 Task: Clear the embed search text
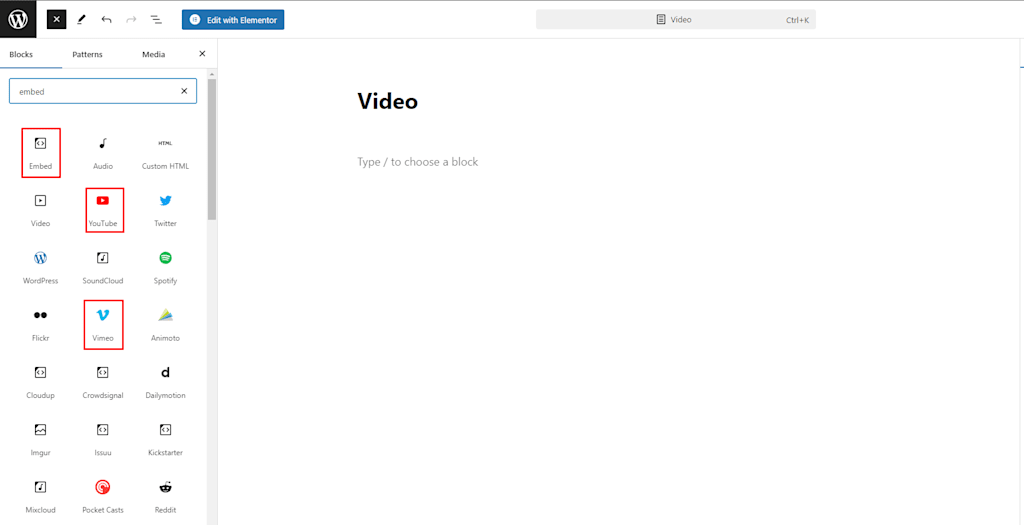coord(184,91)
